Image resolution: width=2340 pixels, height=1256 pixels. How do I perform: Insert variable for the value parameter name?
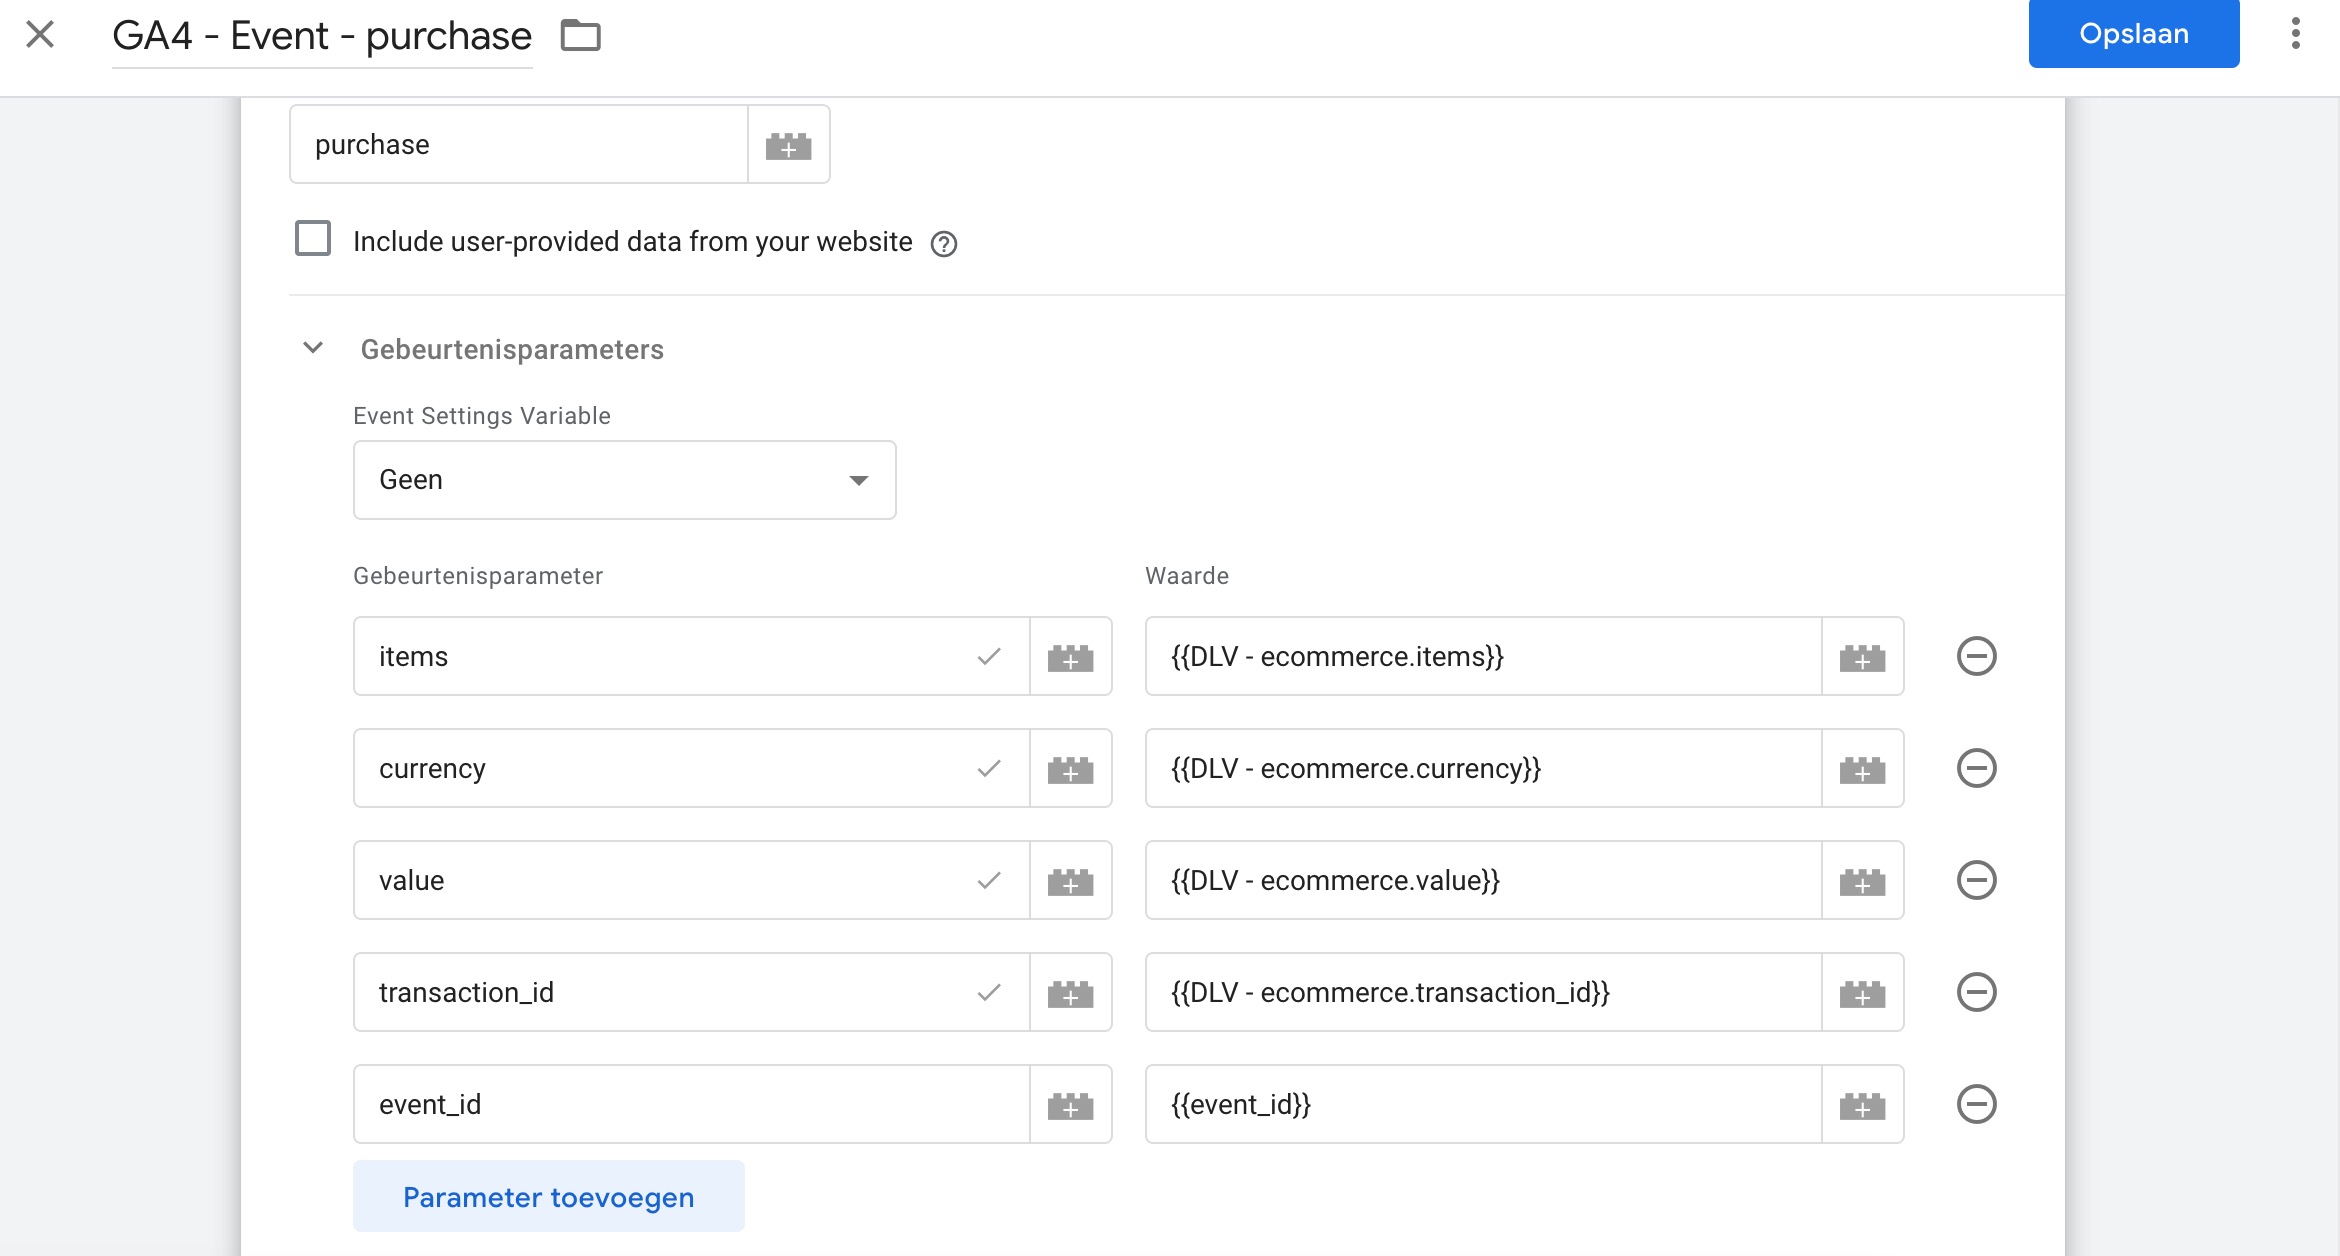point(1070,881)
